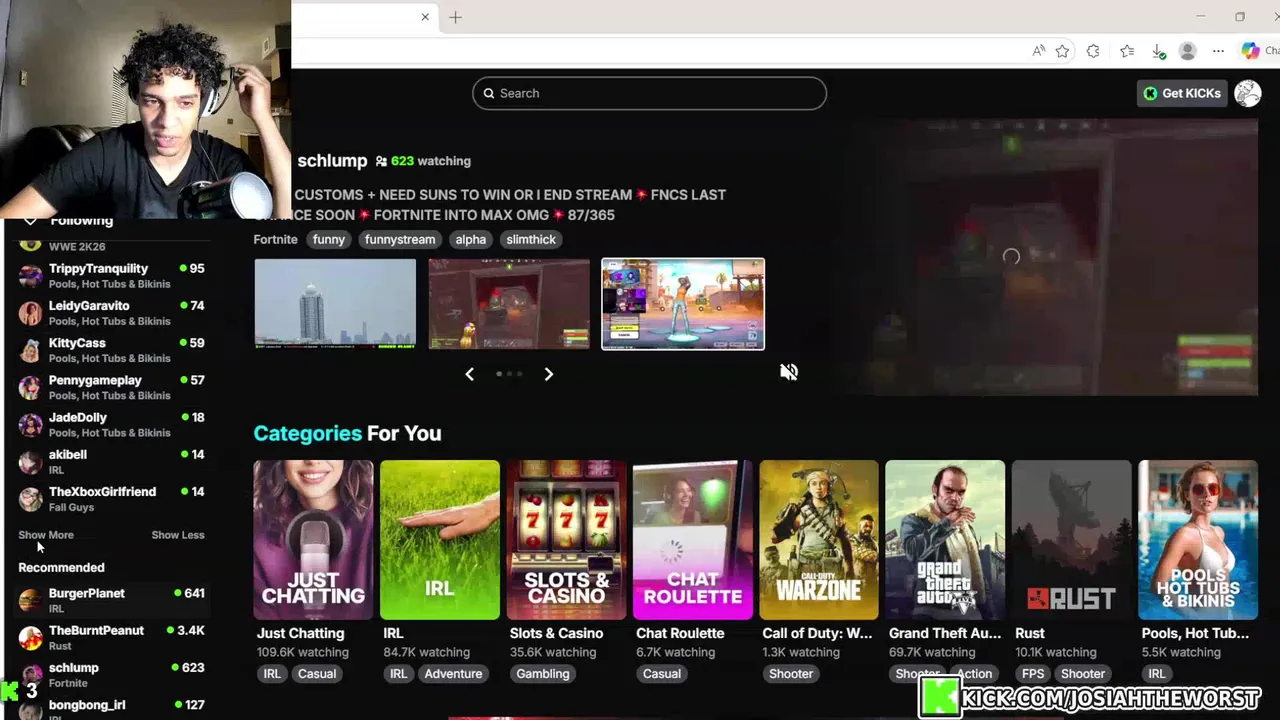Unmute the featured stream preview

click(789, 372)
